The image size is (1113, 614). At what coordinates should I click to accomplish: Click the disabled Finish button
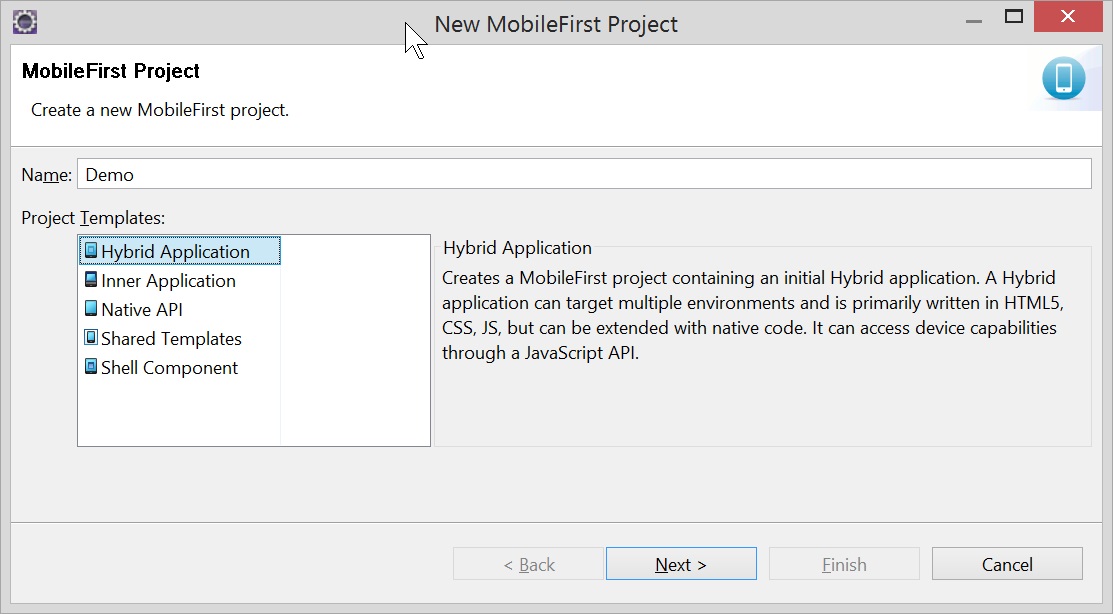(x=843, y=564)
